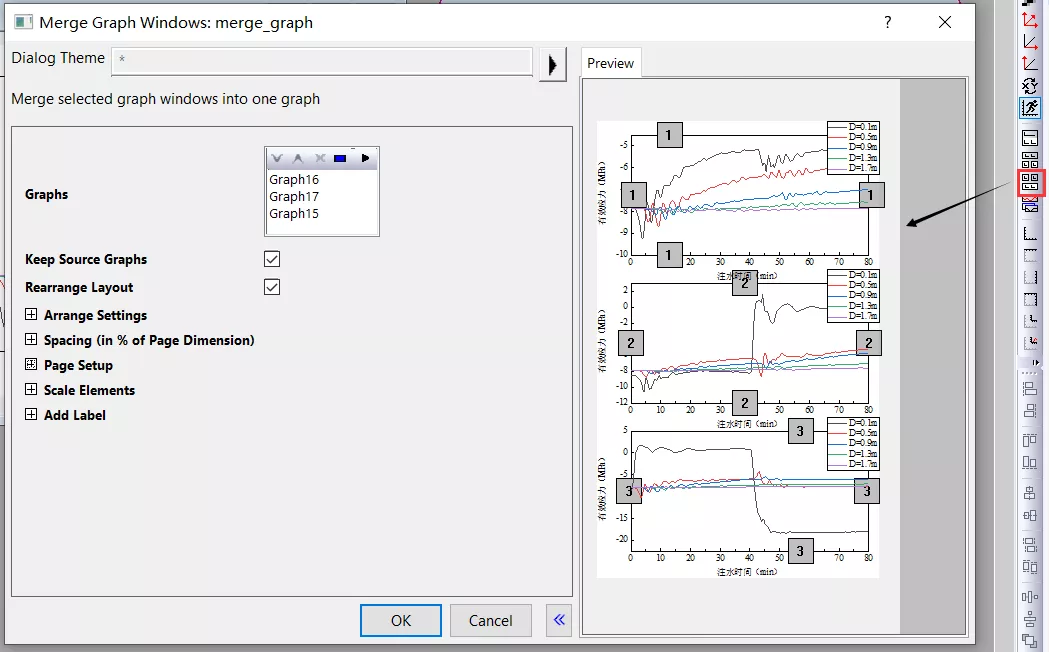The height and width of the screenshot is (652, 1049).
Task: Open help with the question mark
Action: point(888,22)
